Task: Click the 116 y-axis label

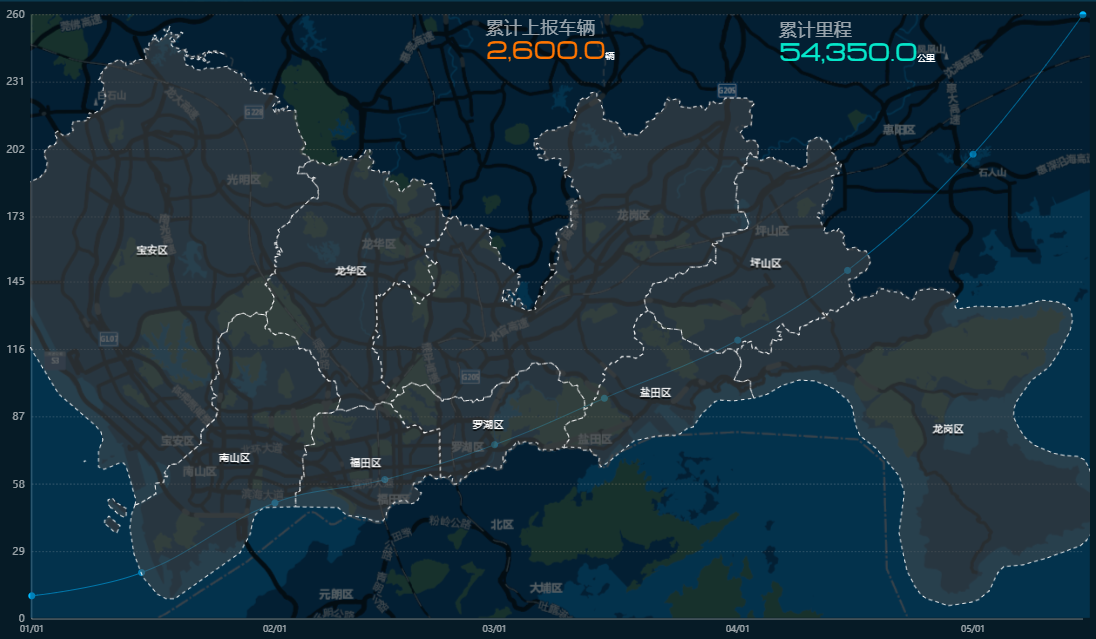Action: (x=15, y=349)
